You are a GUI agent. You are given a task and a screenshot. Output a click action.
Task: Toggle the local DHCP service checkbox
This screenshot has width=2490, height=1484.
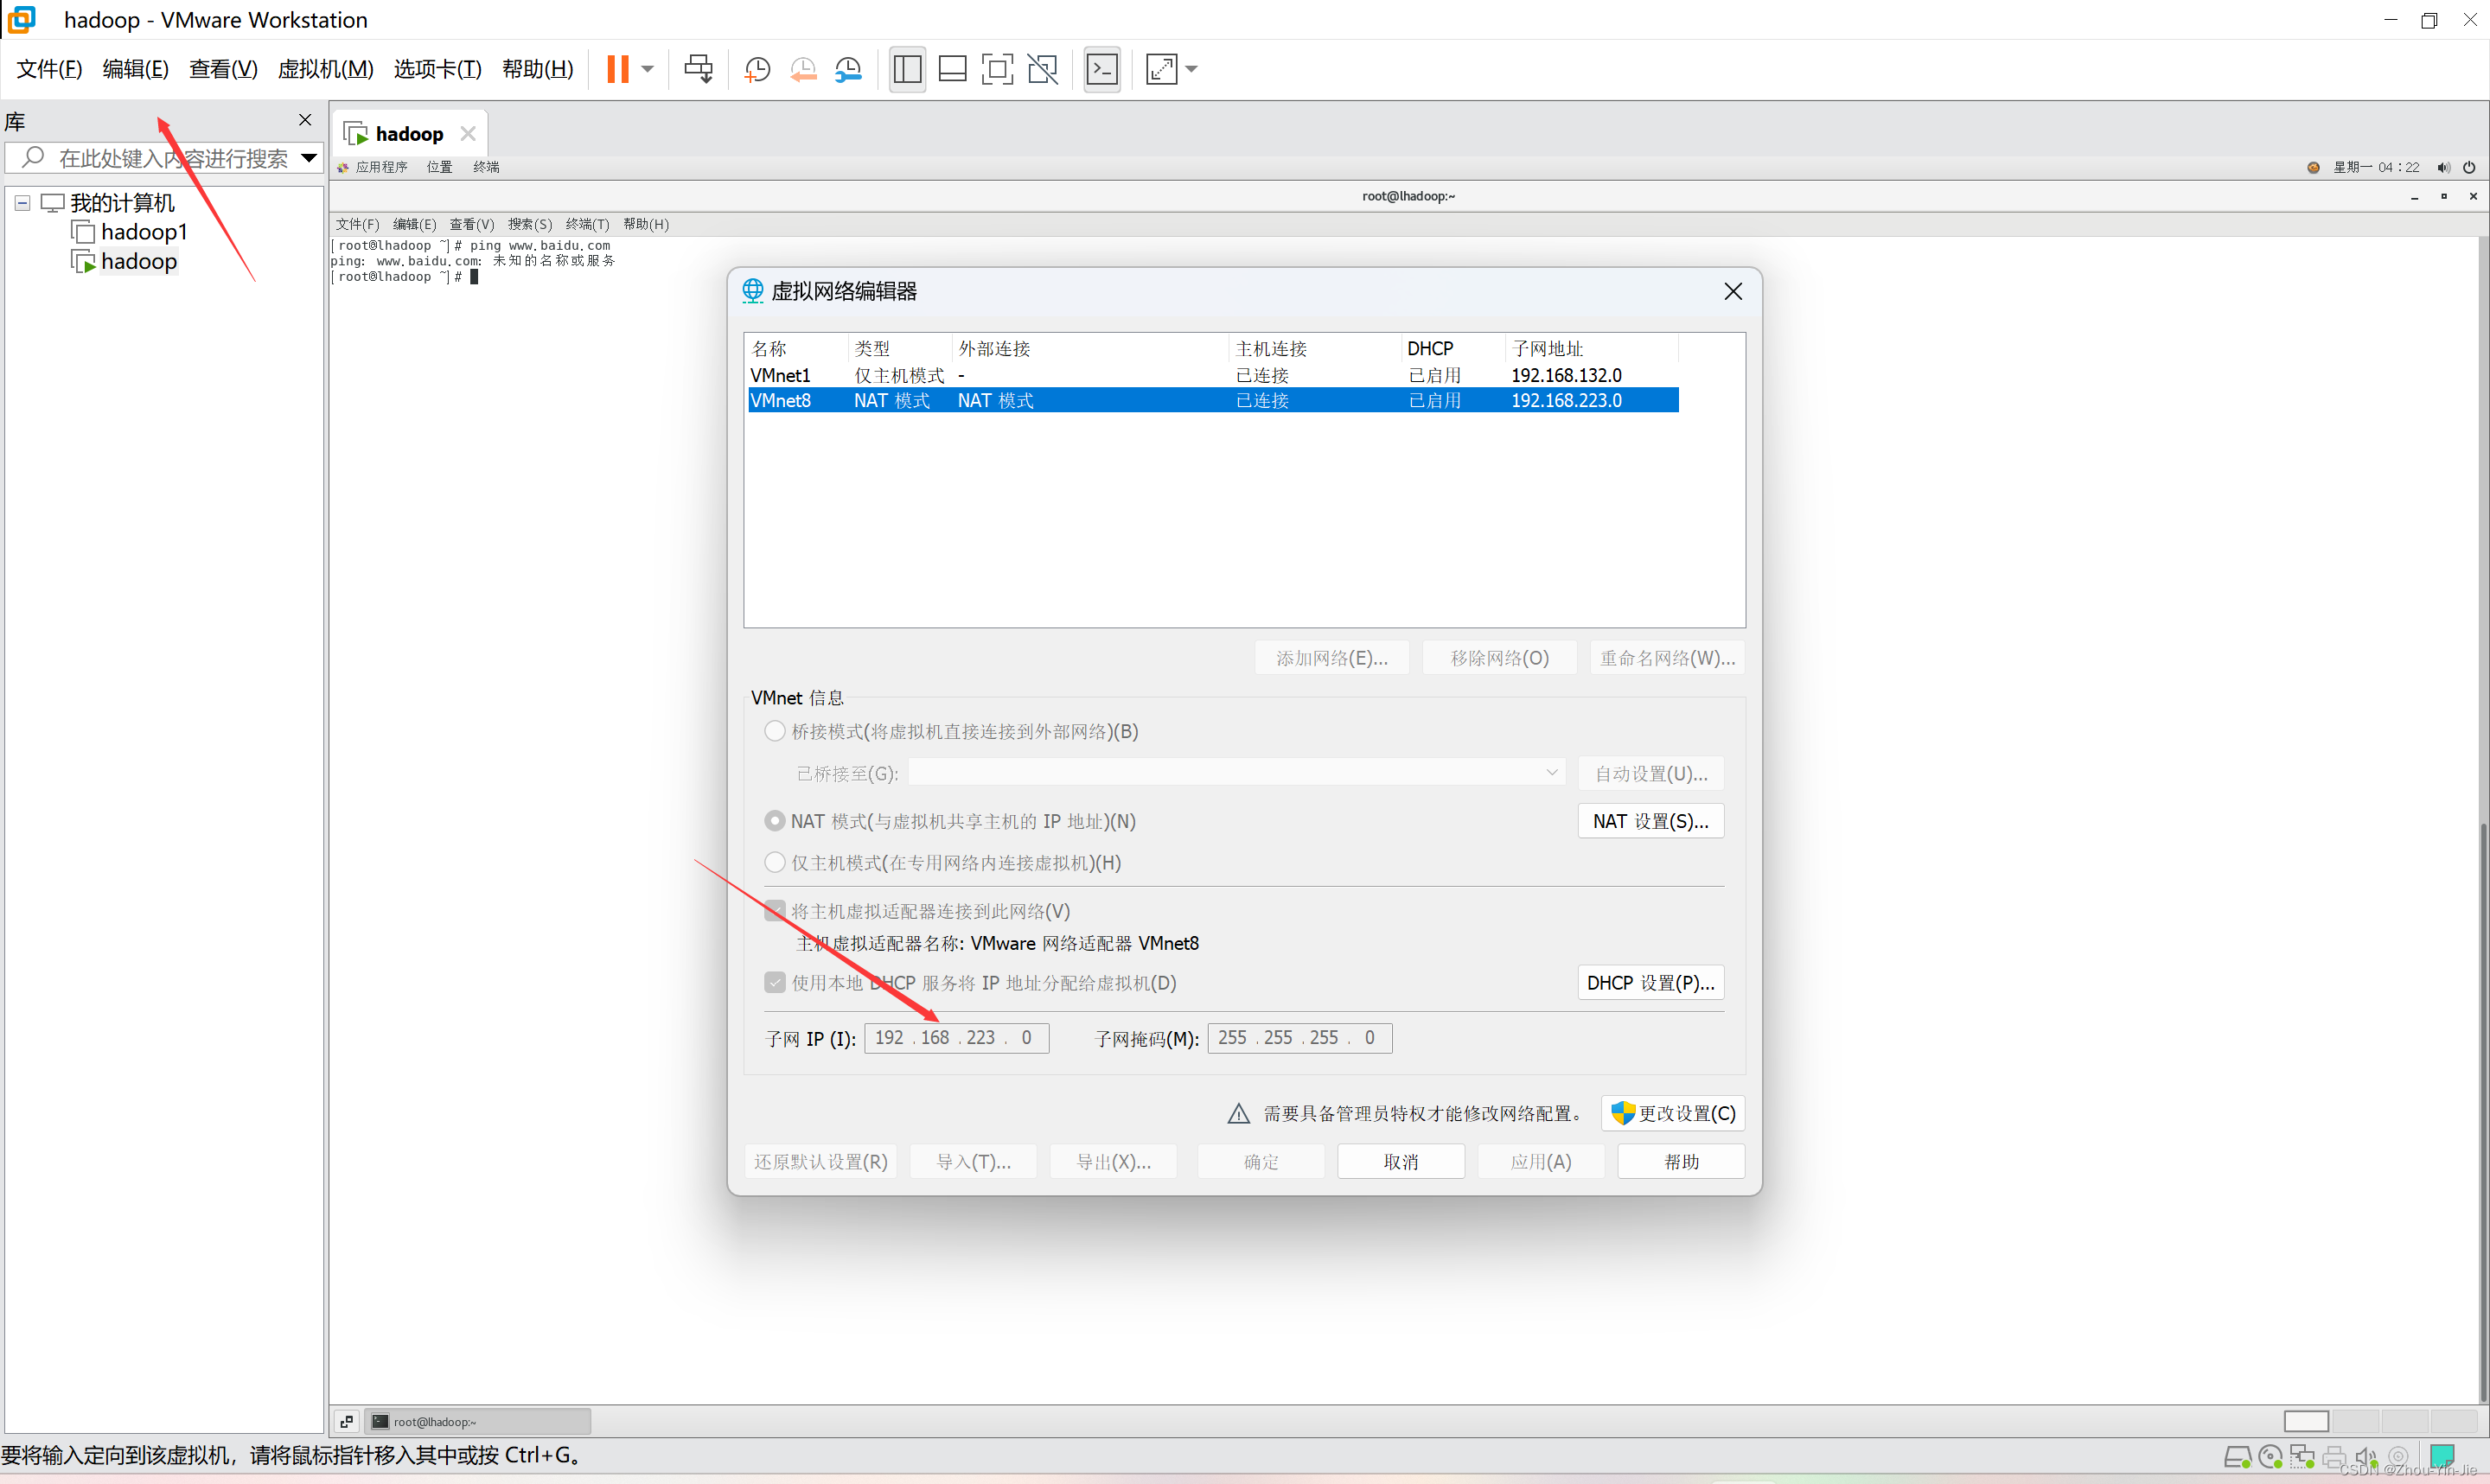coord(774,982)
